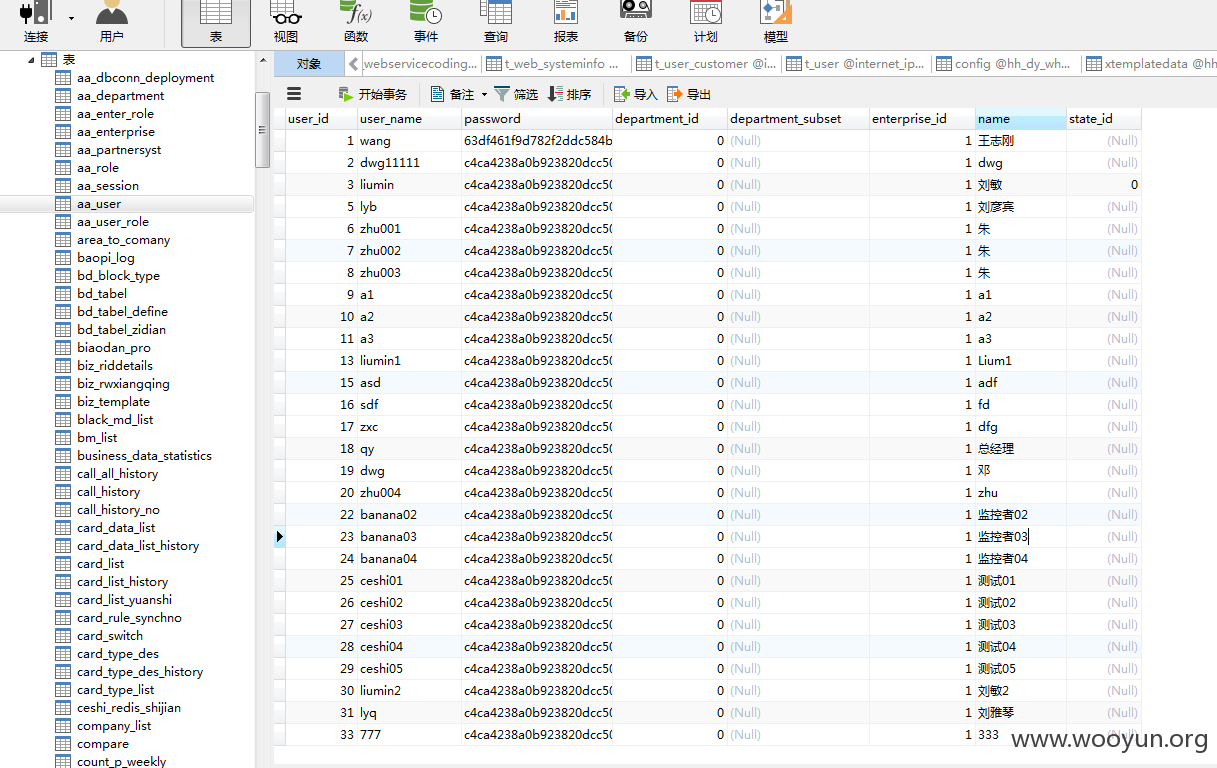The image size is (1217, 768).
Task: Select the password column header
Action: [x=537, y=119]
